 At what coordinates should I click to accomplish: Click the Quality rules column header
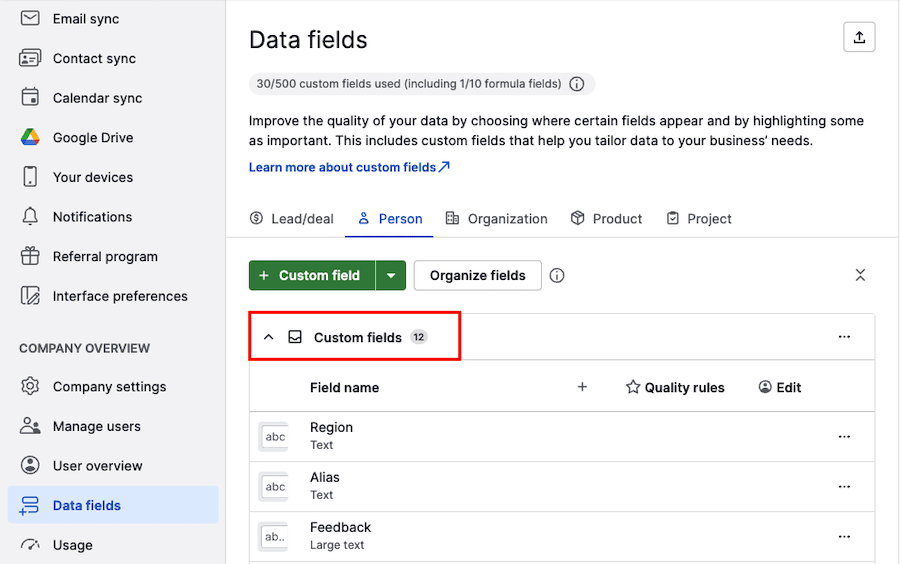674,387
